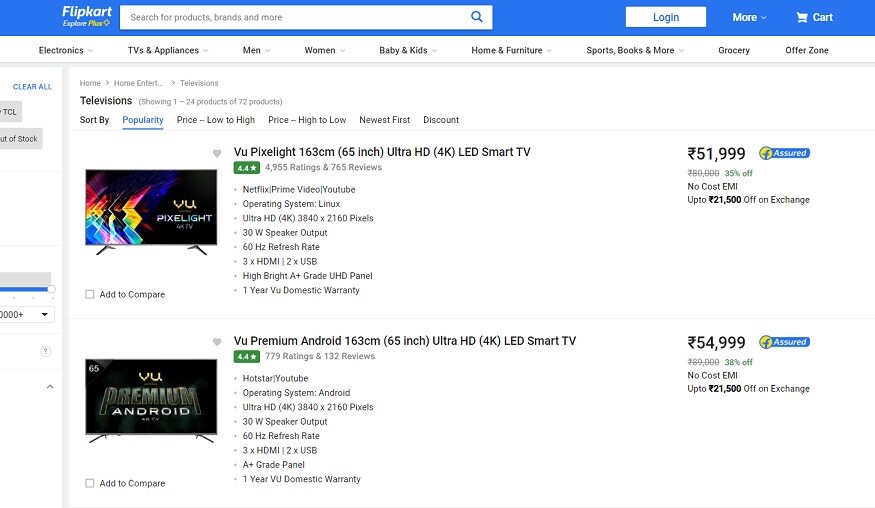The width and height of the screenshot is (875, 508).
Task: Sort by Newest First
Action: [384, 120]
